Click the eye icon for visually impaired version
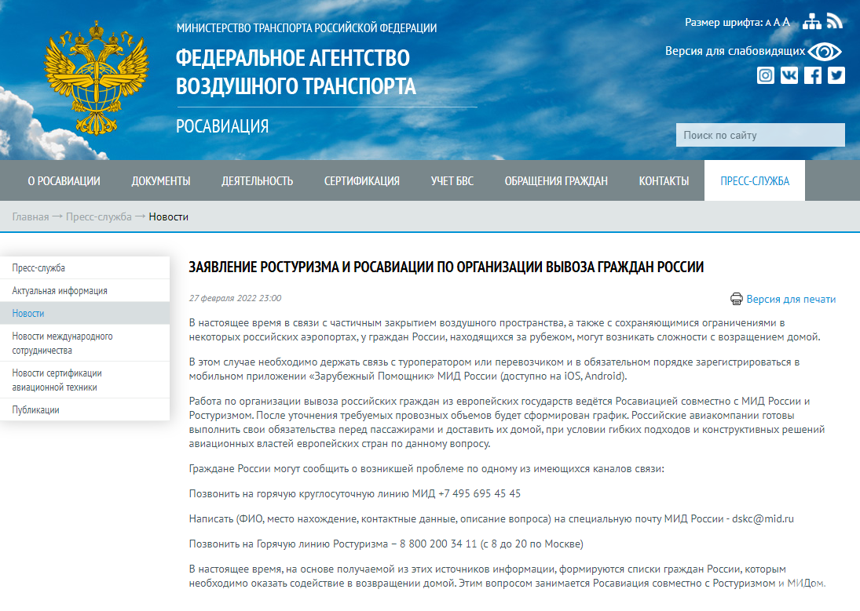Viewport: 860px width, 611px height. click(x=824, y=52)
